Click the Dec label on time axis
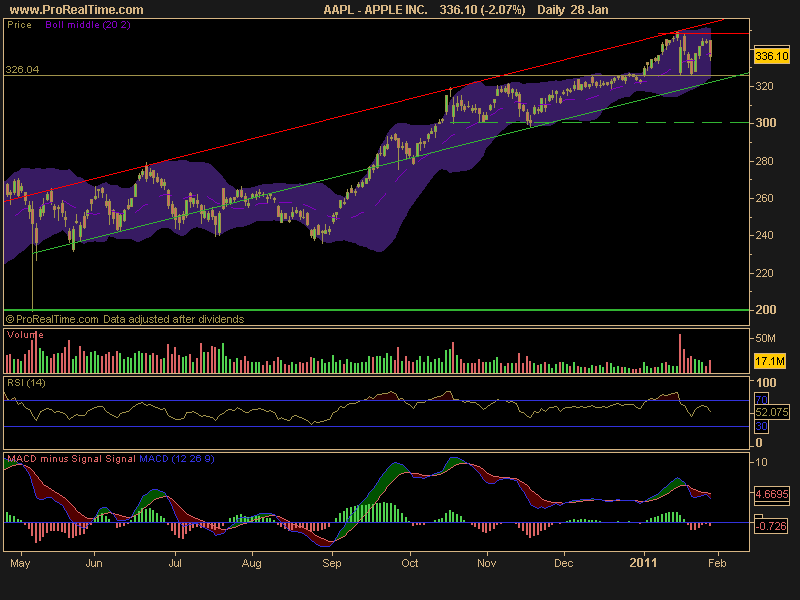 point(564,563)
